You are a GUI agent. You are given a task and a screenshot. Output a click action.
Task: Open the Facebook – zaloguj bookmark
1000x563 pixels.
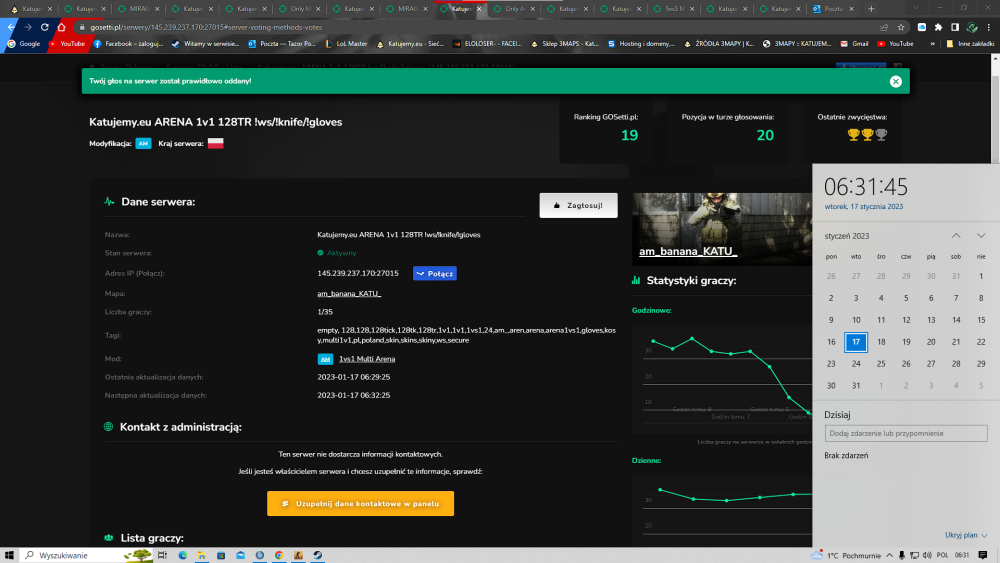coord(128,44)
